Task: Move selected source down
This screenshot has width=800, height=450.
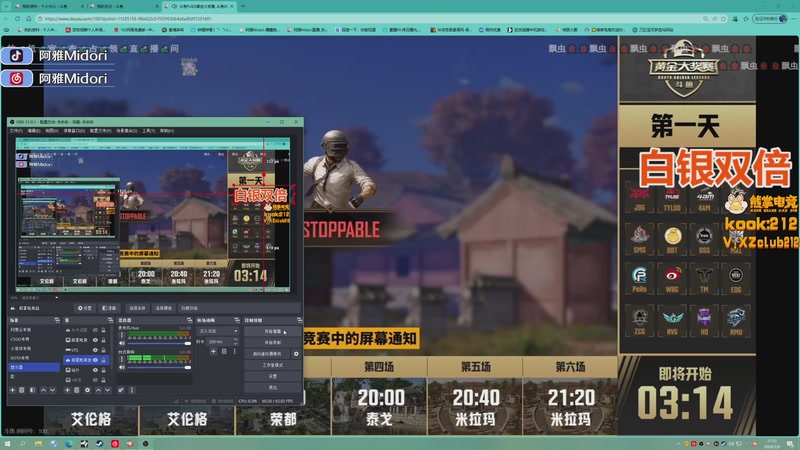Action: 108,390
